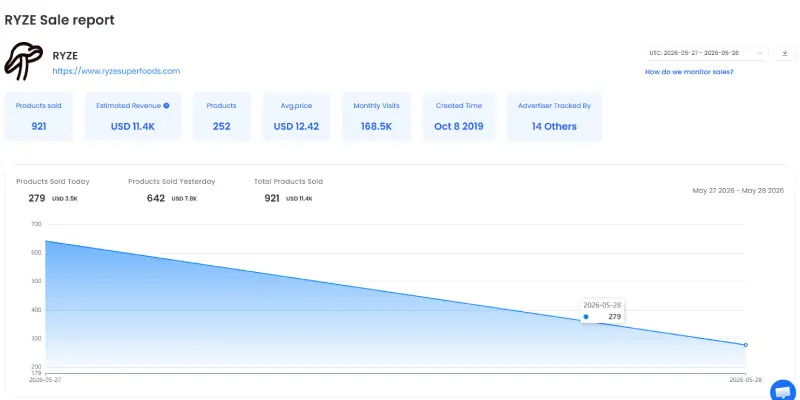800x400 pixels.
Task: Open the chat support bubble
Action: coord(784,391)
